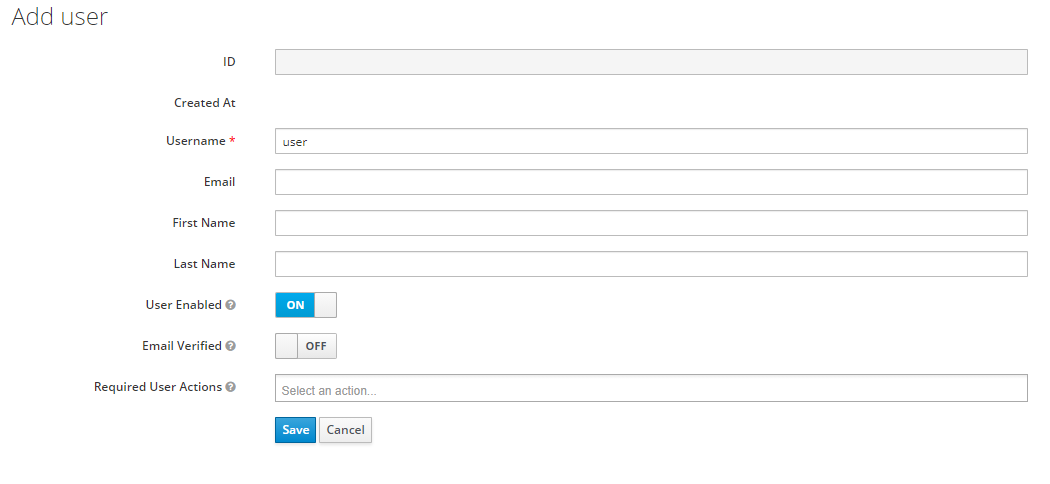The image size is (1050, 484).
Task: Open the 'Select an action...' dropdown
Action: click(651, 388)
